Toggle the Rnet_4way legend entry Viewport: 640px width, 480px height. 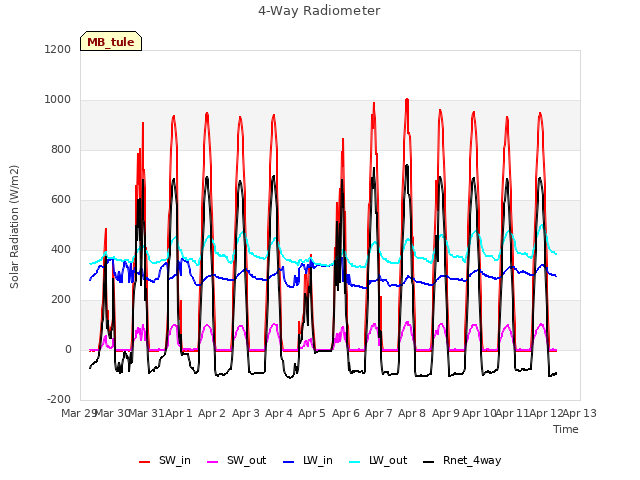(462, 460)
